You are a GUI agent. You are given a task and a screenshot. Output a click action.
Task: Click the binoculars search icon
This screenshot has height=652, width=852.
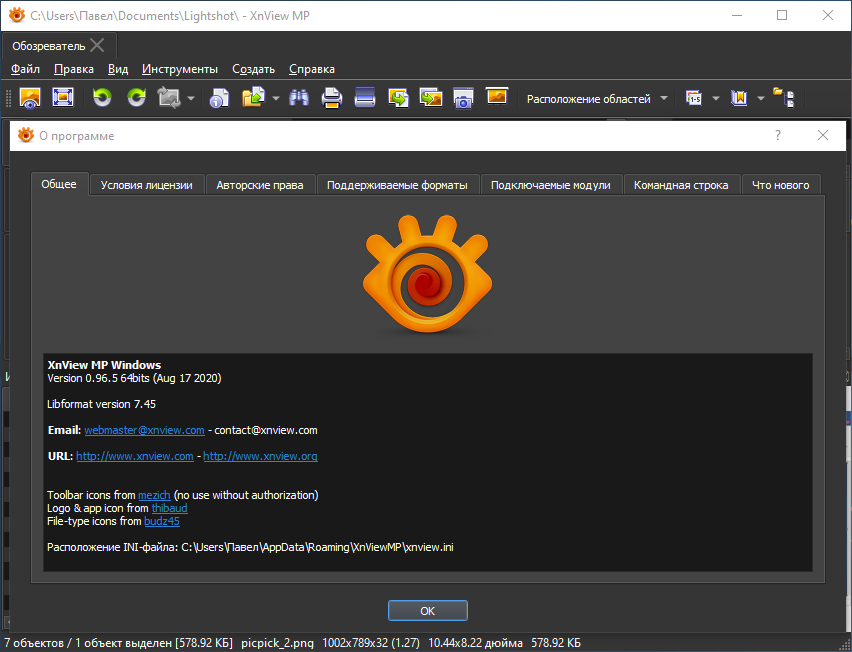pyautogui.click(x=299, y=98)
